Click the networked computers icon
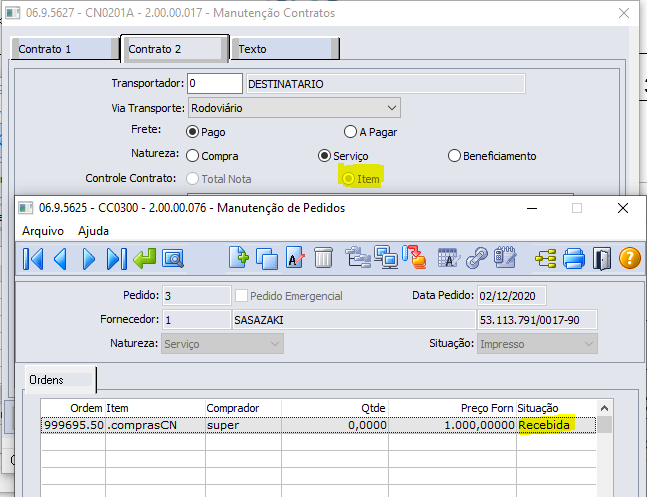647x497 pixels. 386,257
